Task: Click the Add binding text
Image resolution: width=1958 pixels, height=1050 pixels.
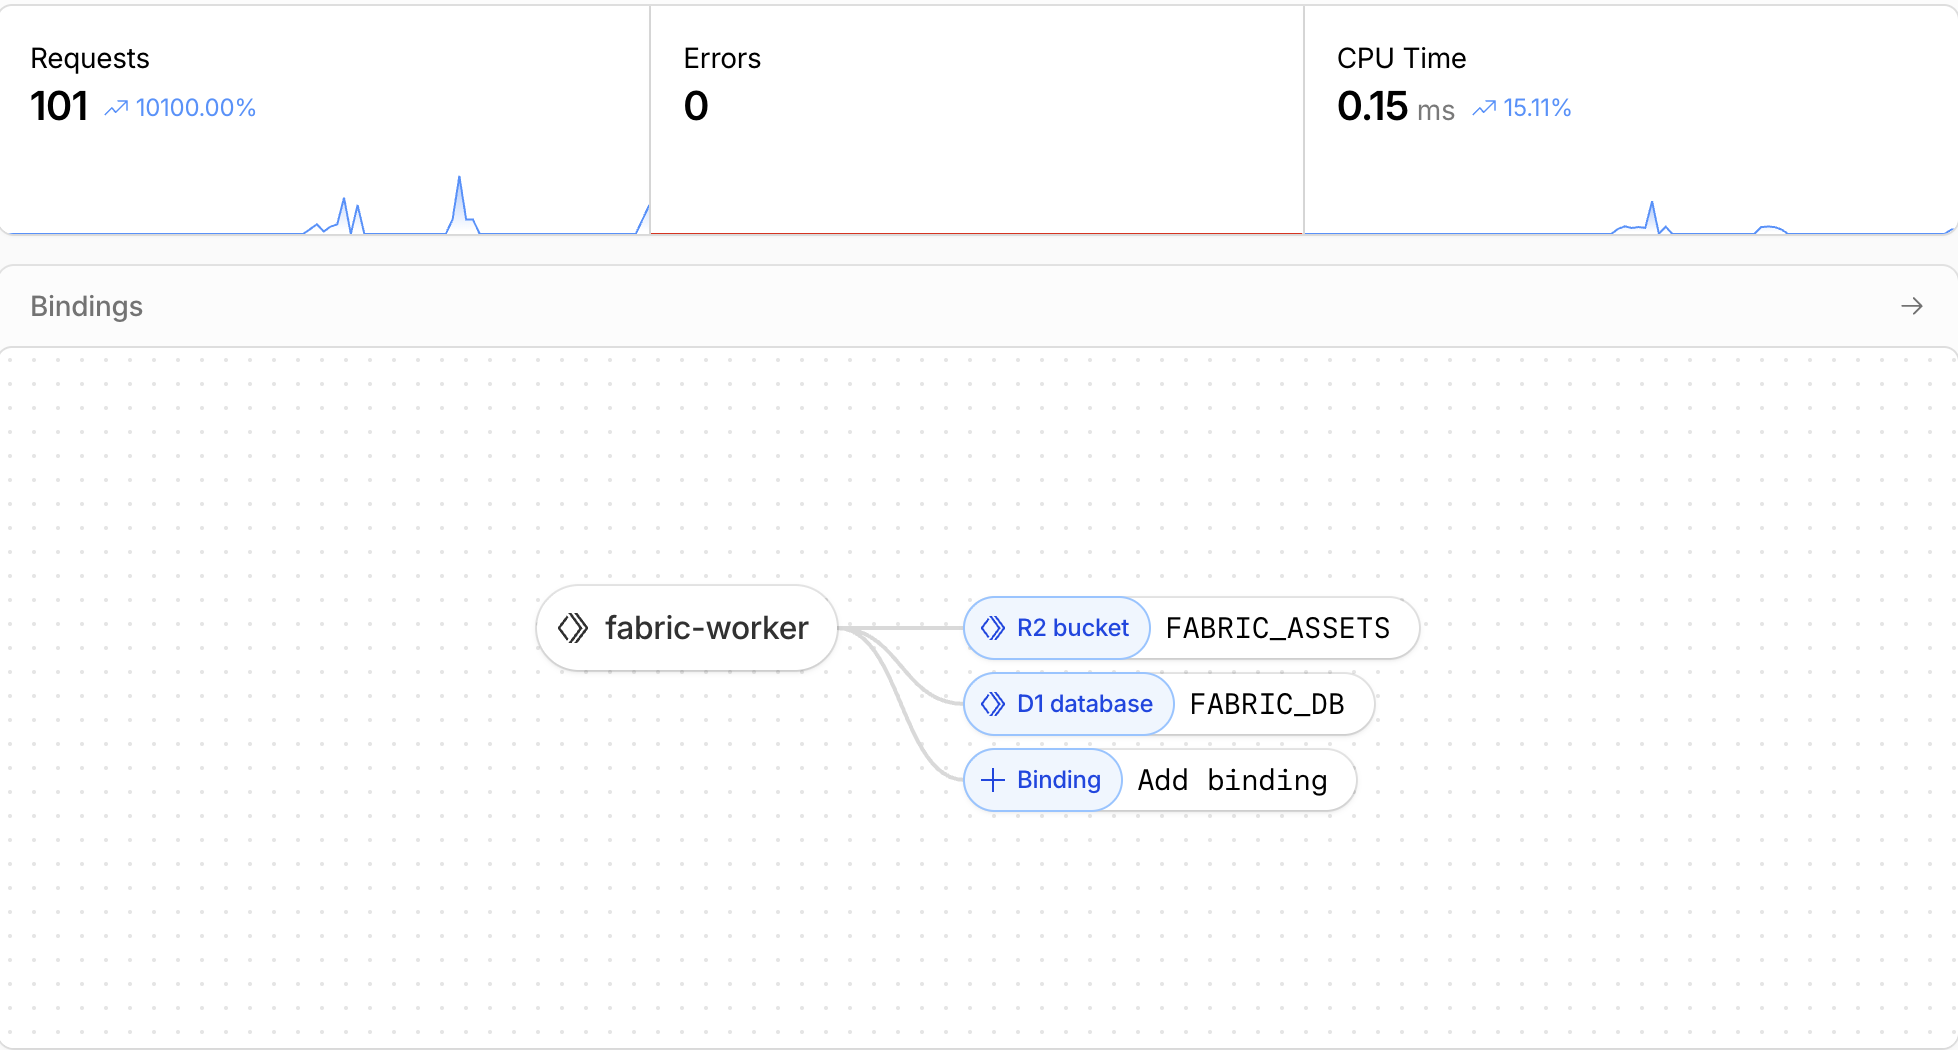Action: [x=1232, y=780]
